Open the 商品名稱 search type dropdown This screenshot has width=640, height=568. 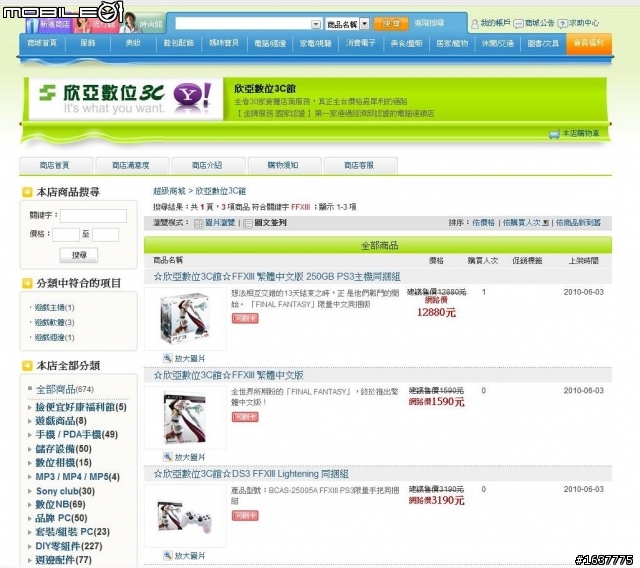coord(364,24)
